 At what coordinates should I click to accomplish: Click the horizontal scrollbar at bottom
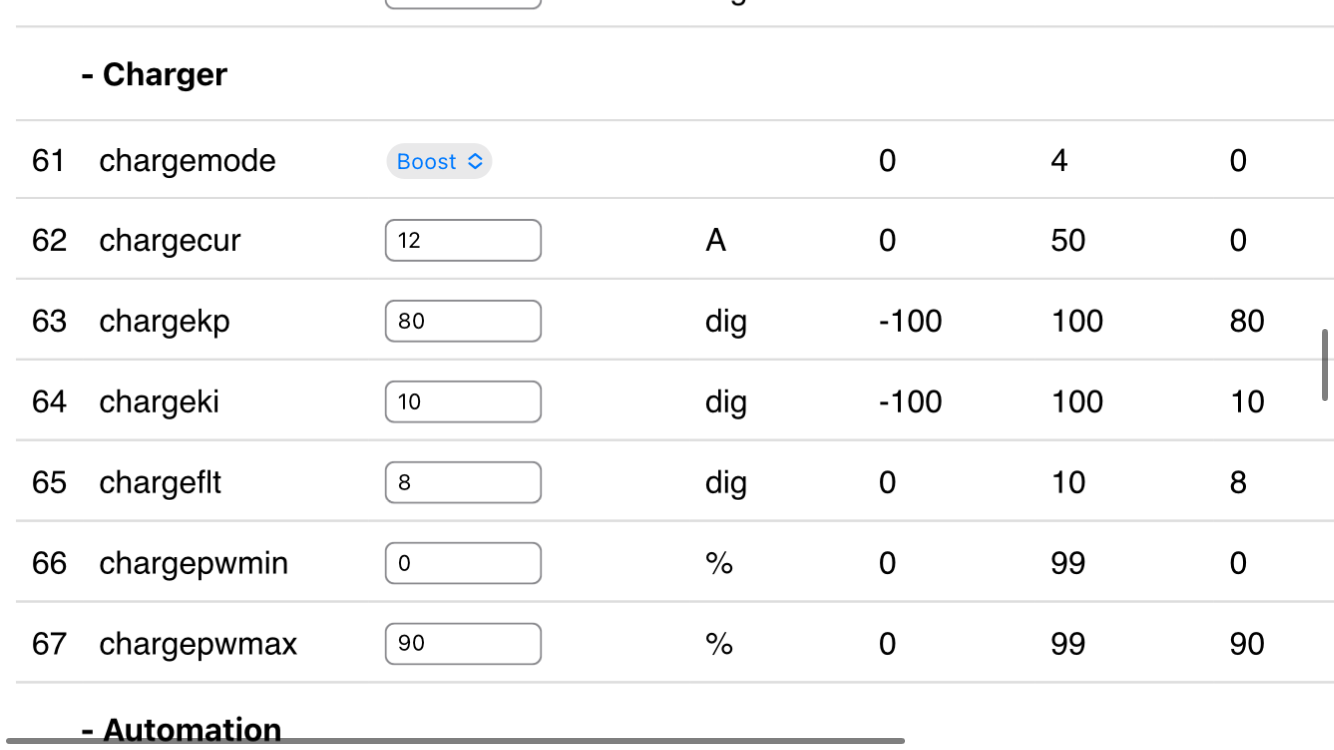[x=455, y=741]
